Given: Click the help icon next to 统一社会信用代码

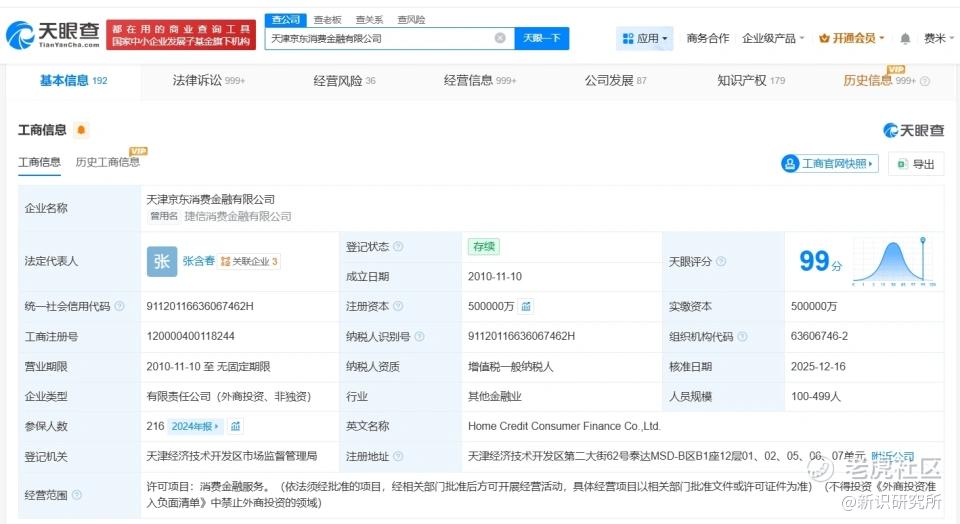Looking at the screenshot, I should (x=120, y=307).
